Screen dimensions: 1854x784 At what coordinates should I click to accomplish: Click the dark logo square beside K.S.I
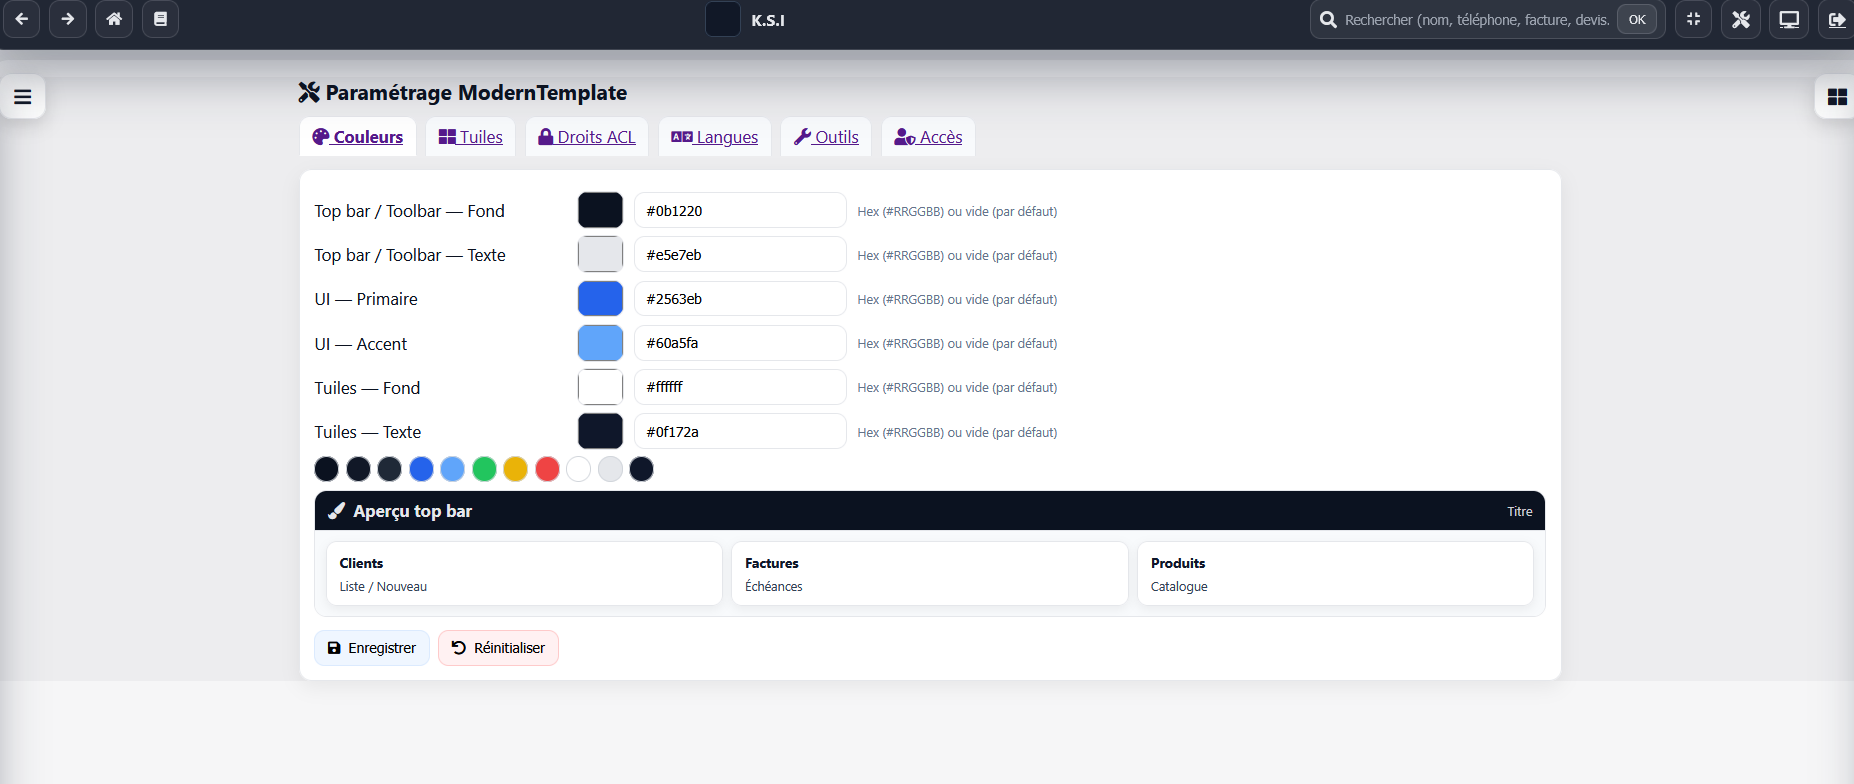tap(723, 19)
